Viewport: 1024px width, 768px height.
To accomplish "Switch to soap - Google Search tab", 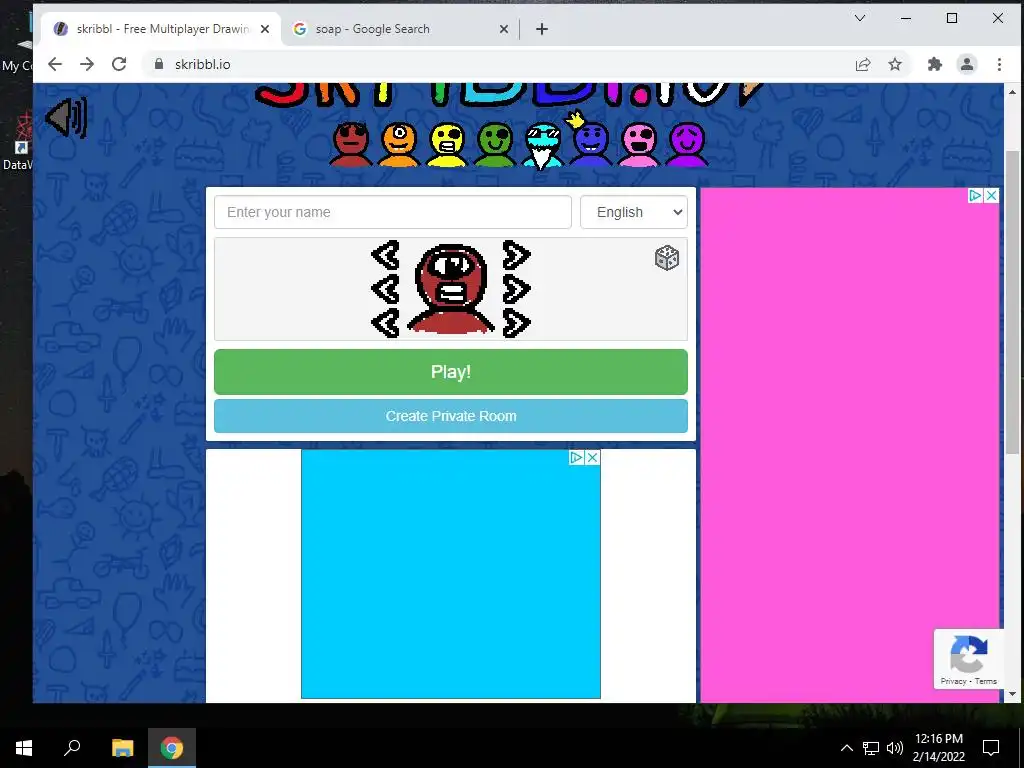I will point(400,29).
